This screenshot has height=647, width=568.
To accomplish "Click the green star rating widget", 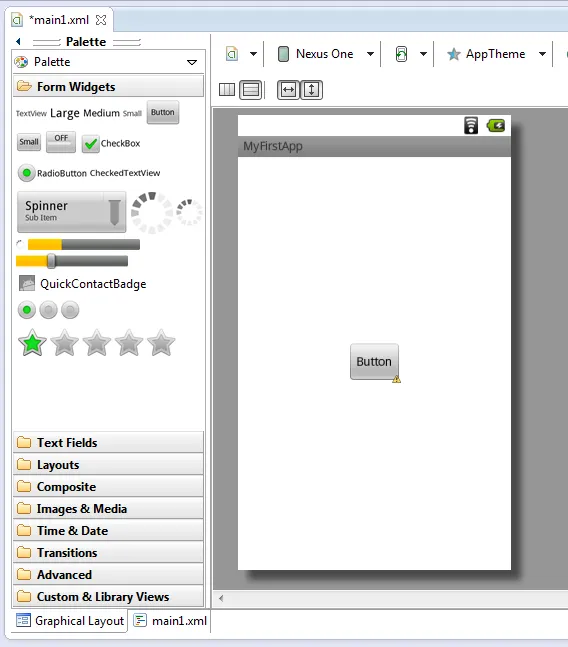I will click(32, 342).
